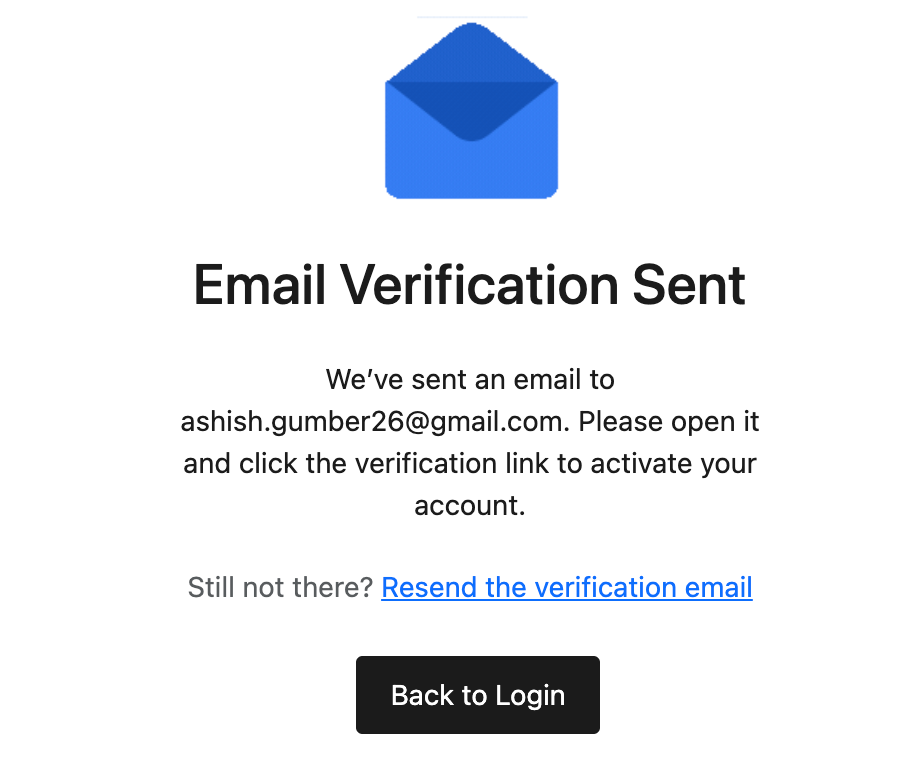
Task: Click the Still not there? text
Action: [x=280, y=587]
